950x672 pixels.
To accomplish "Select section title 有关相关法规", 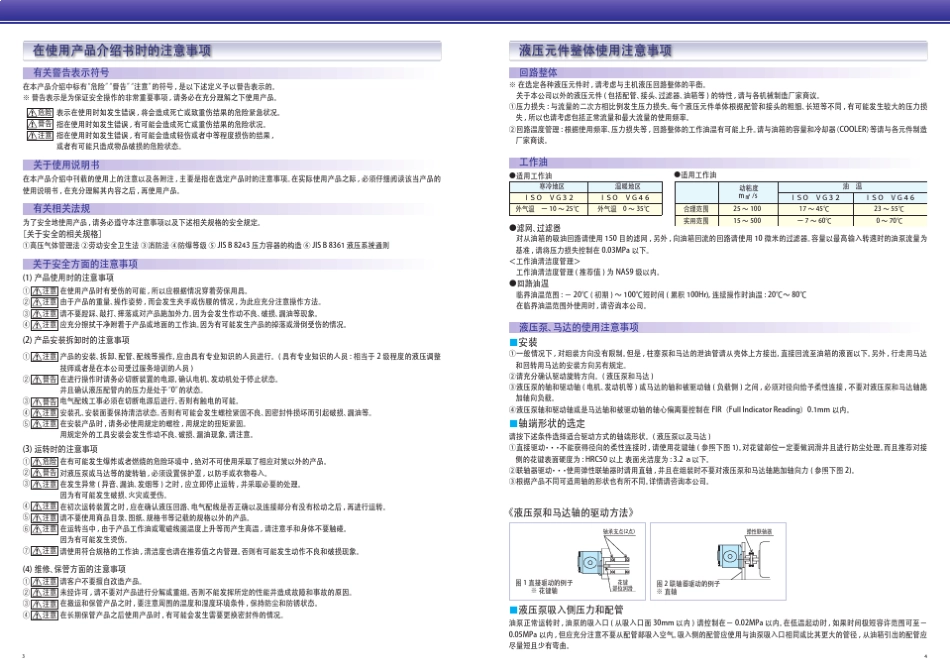I will 61,208.
